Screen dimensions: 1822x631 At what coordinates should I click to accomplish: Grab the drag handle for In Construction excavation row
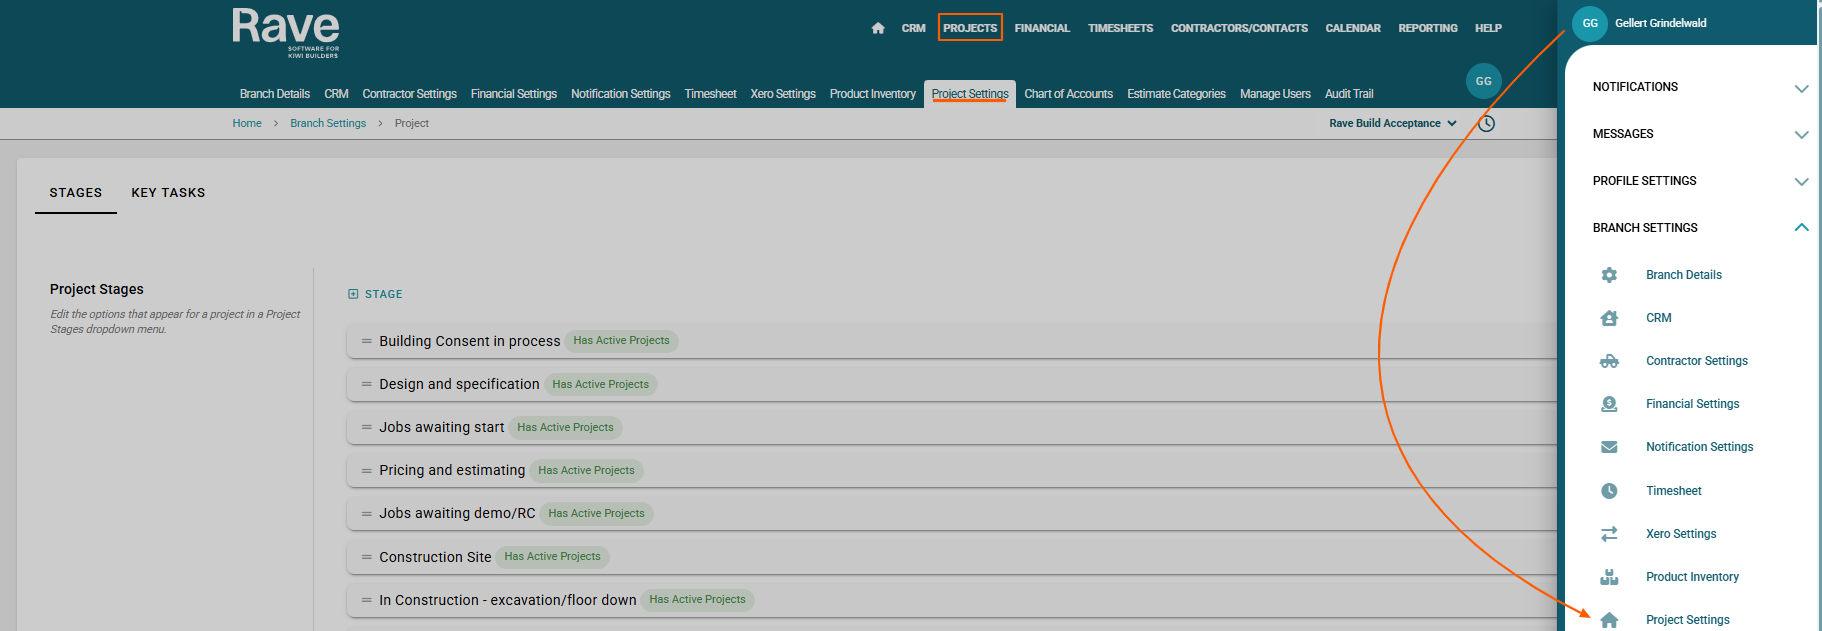point(367,600)
